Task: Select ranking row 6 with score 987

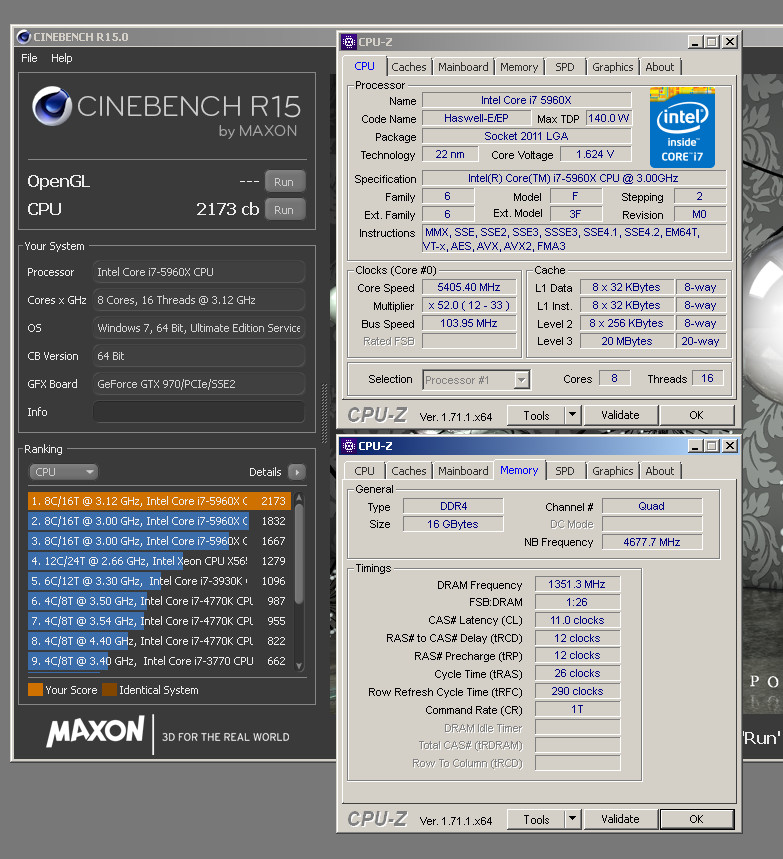Action: click(x=159, y=601)
